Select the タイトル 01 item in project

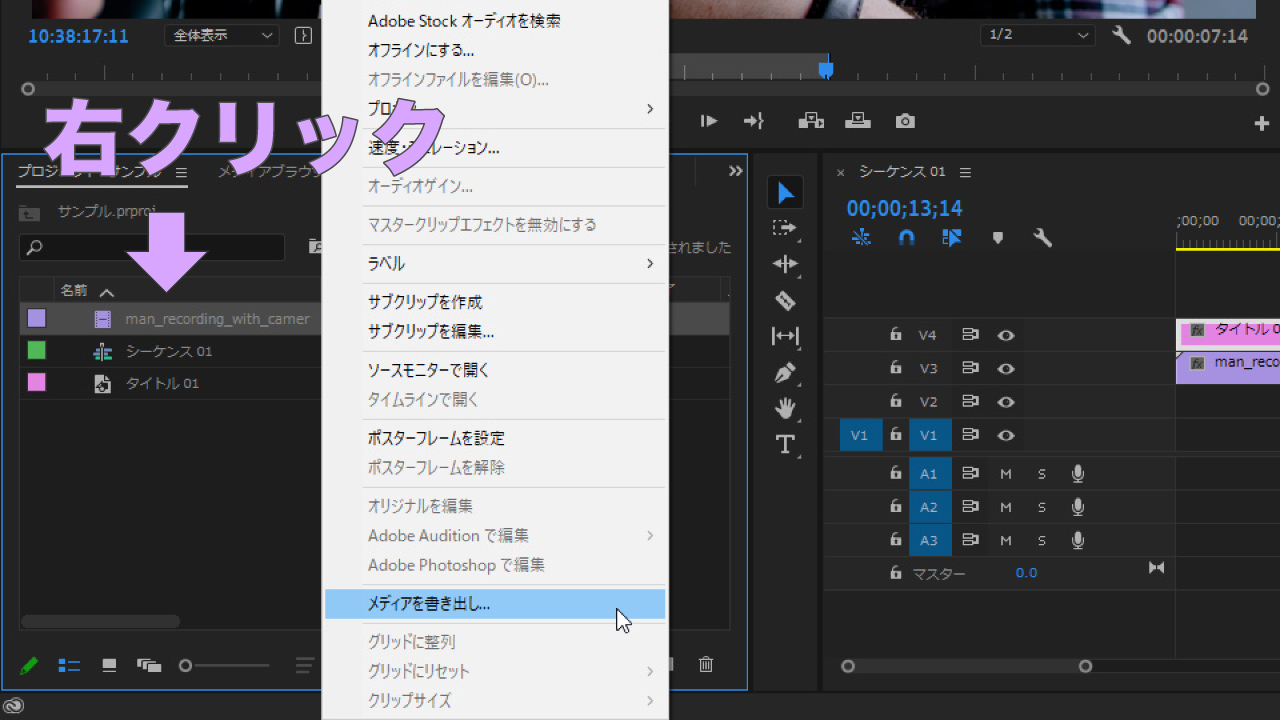[162, 383]
